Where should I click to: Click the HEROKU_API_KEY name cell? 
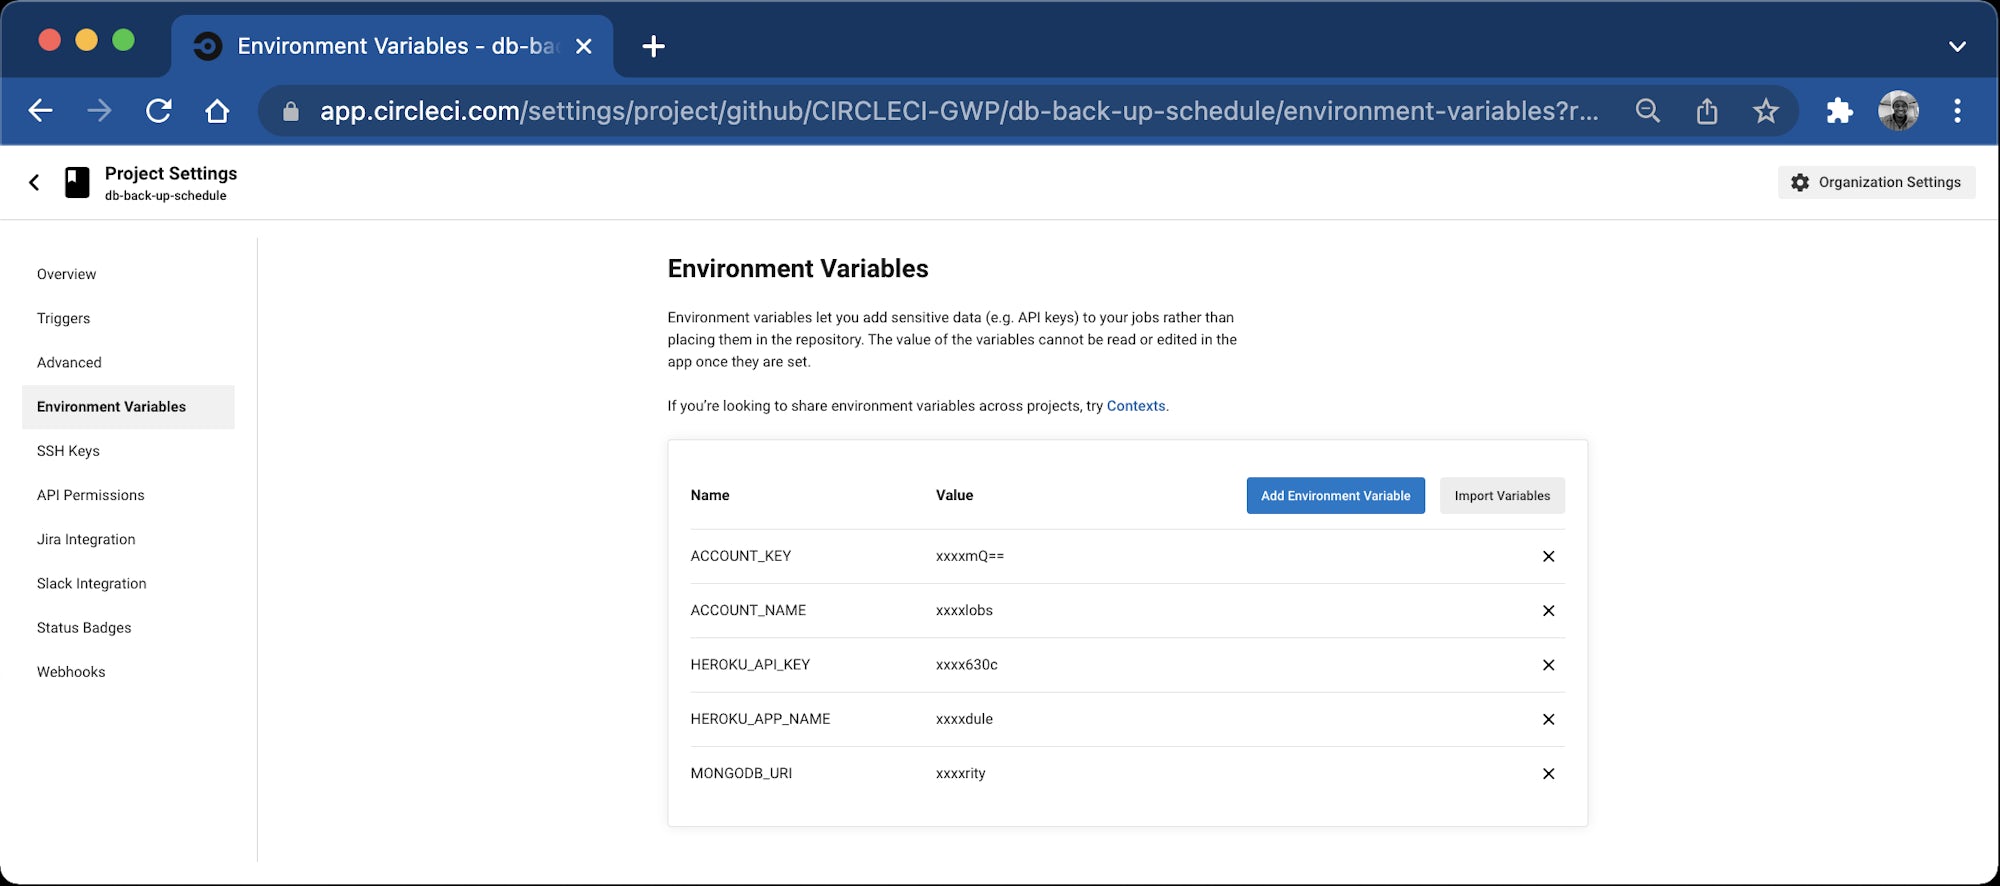tap(750, 665)
